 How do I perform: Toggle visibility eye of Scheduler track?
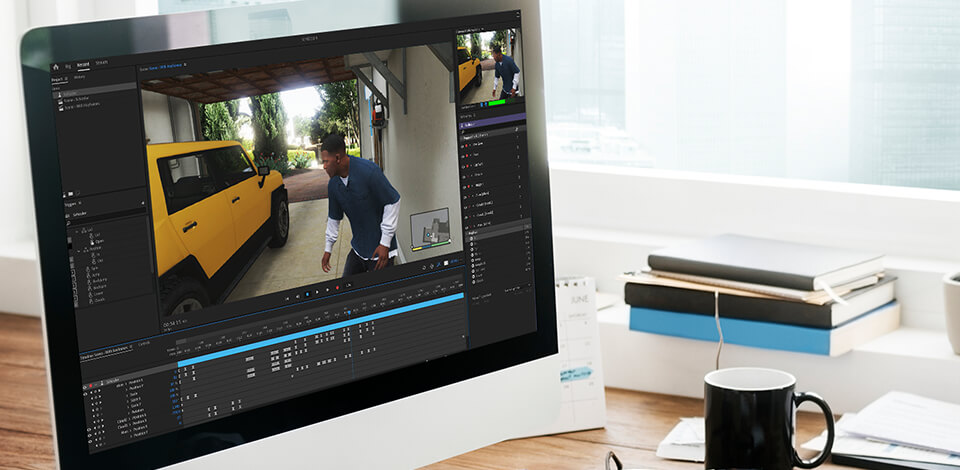[x=85, y=387]
